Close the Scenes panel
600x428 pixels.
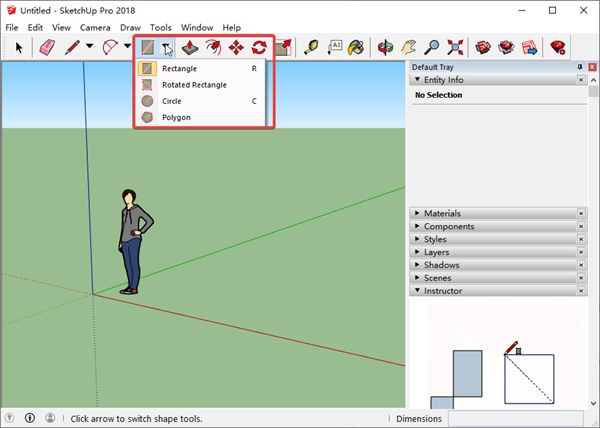click(x=581, y=278)
